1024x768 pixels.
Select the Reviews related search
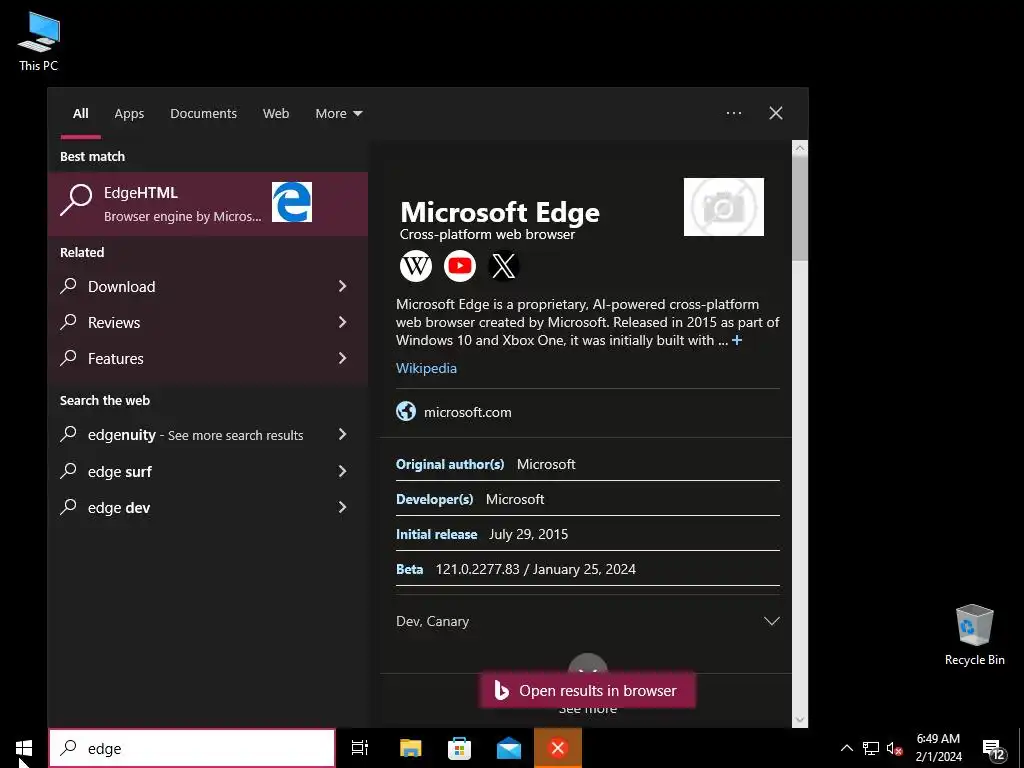point(208,322)
